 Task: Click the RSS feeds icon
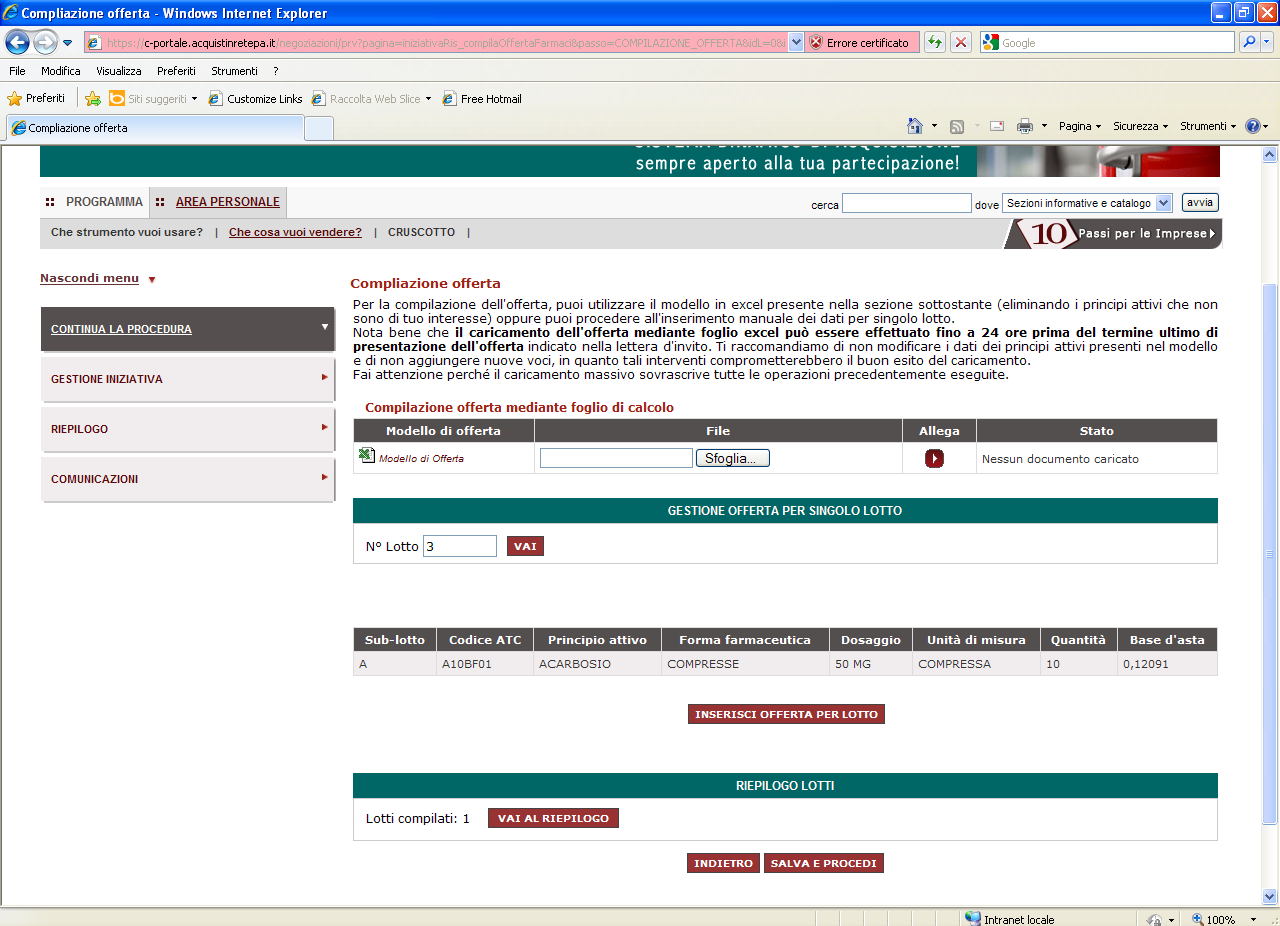957,126
